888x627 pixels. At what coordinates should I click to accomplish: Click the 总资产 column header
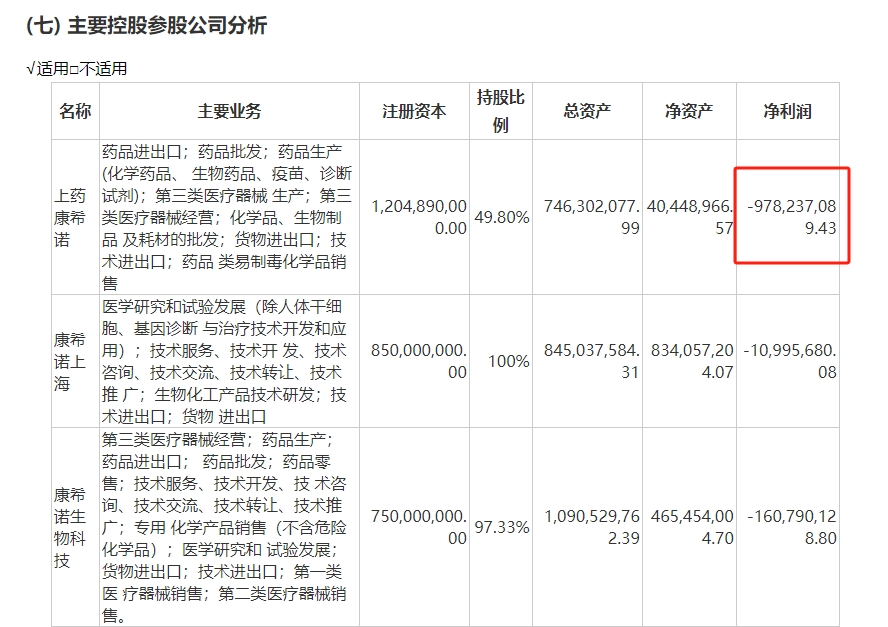(x=587, y=111)
